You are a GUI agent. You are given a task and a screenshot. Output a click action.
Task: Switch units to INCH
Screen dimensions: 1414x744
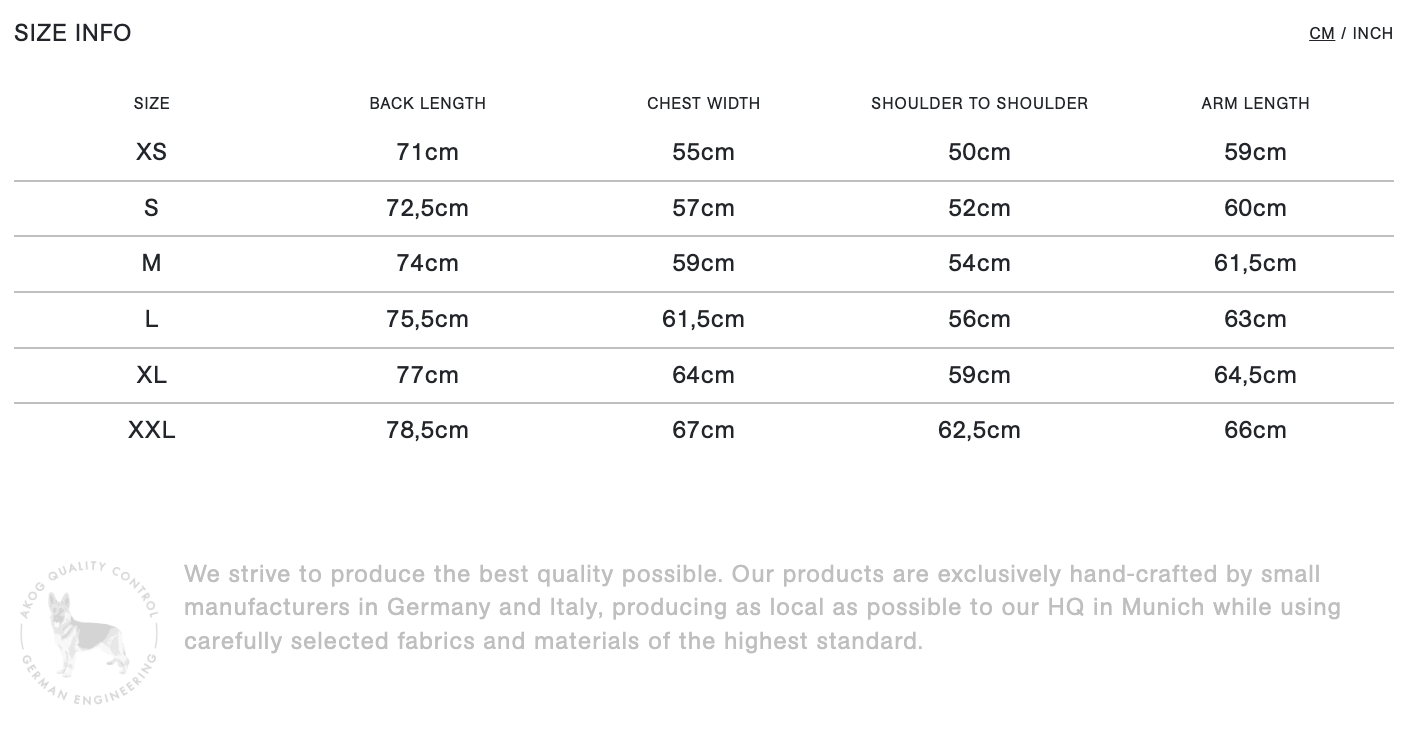(1372, 33)
